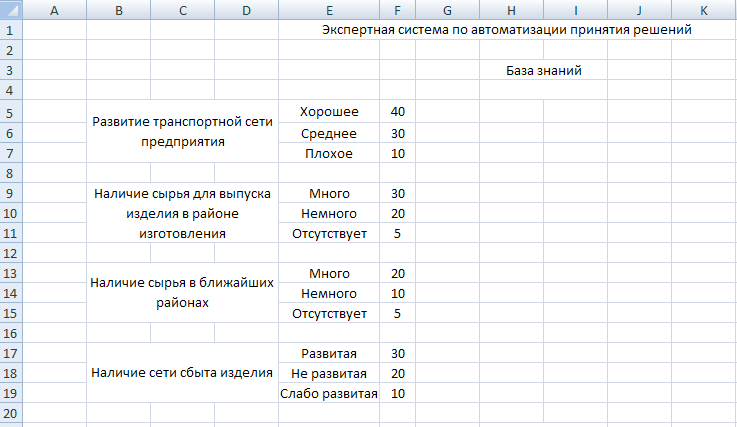Click value 10 next to Плохое
This screenshot has width=737, height=427.
pyautogui.click(x=398, y=153)
